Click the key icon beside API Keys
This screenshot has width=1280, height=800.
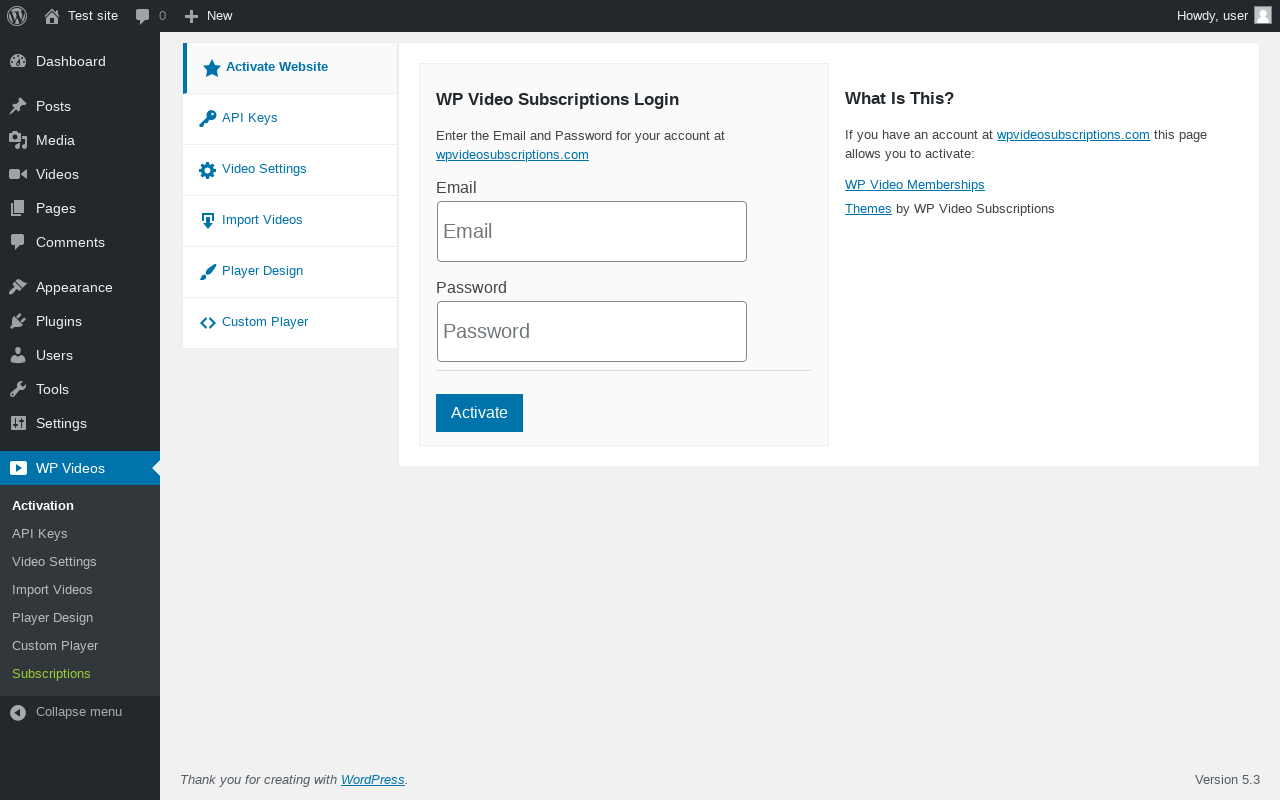(x=208, y=118)
